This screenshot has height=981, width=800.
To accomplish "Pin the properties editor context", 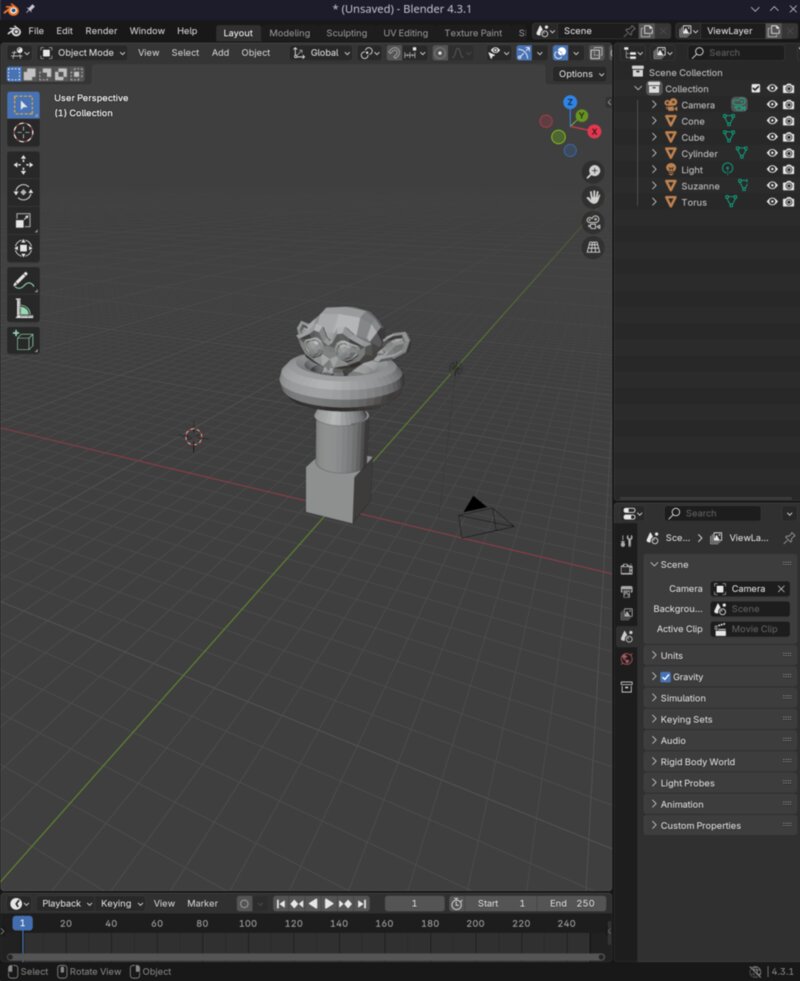I will tap(789, 538).
